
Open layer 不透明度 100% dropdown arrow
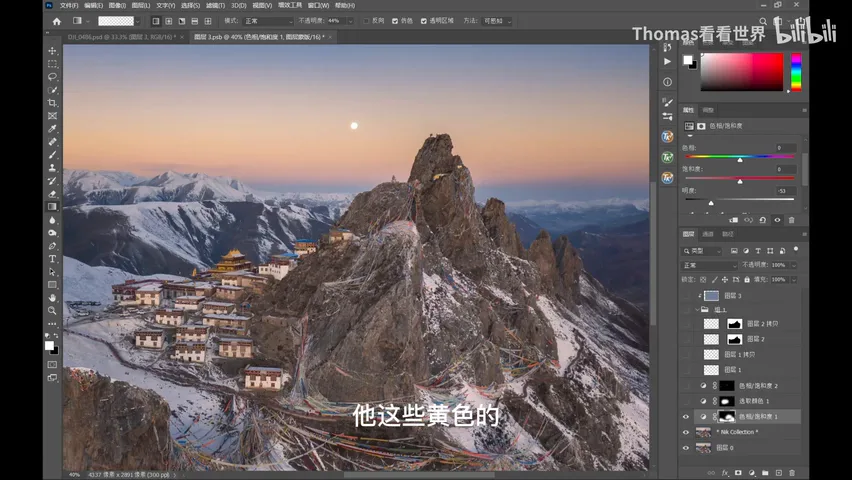tap(793, 265)
